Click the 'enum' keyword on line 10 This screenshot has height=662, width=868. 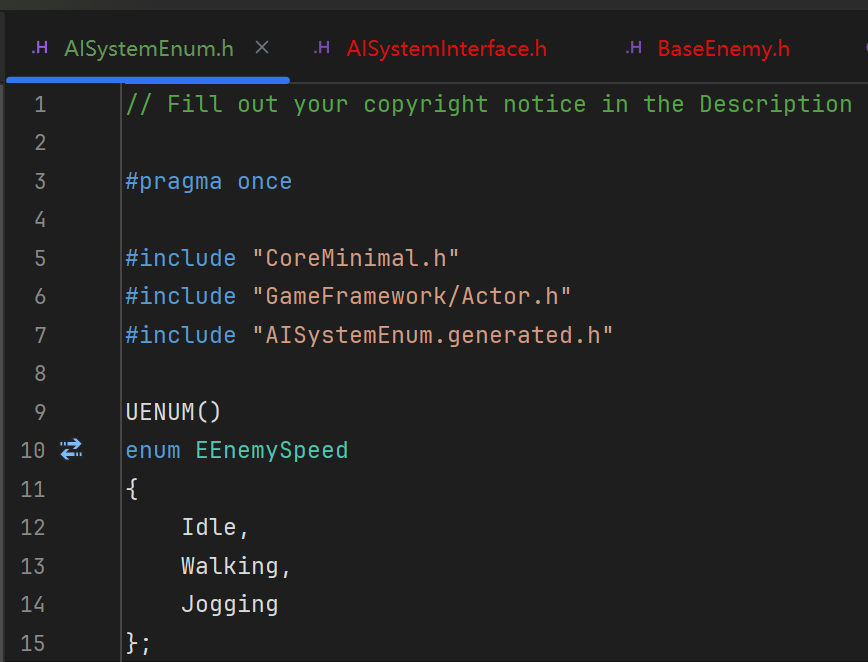[153, 451]
